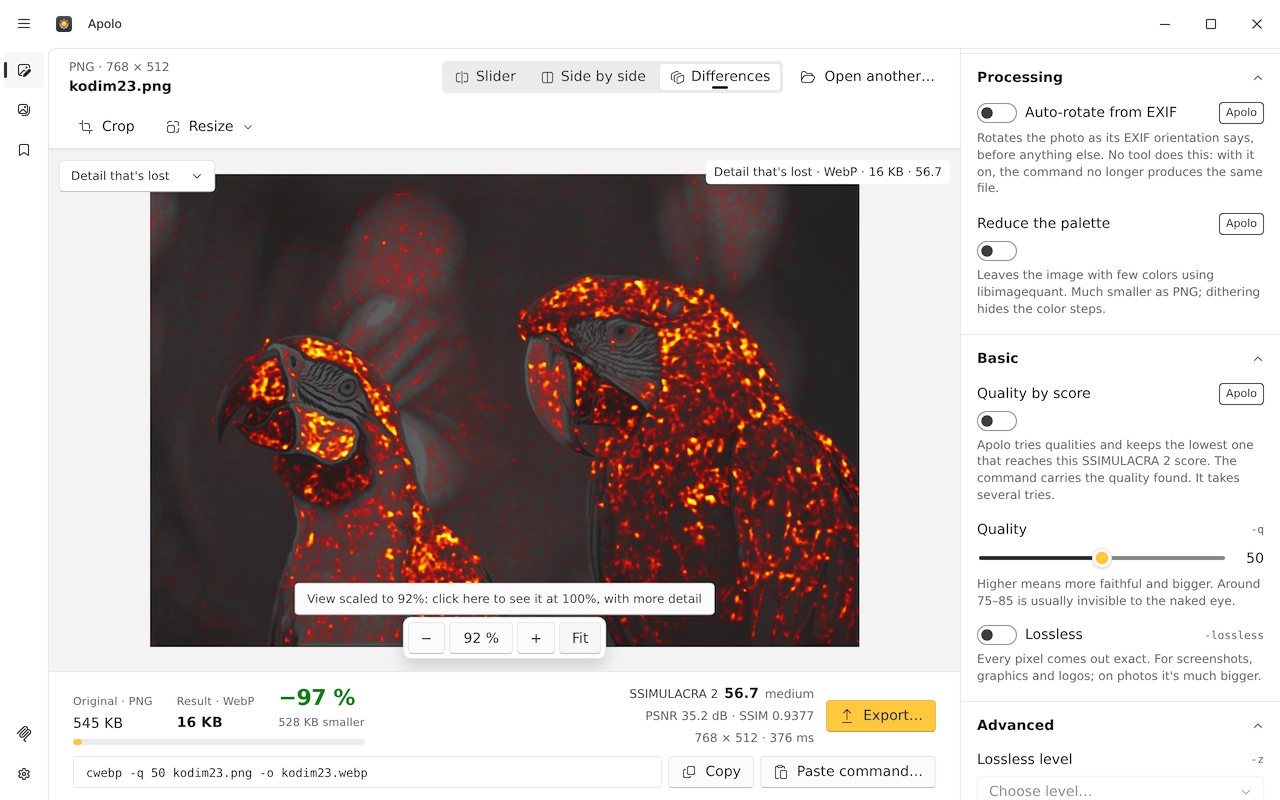Click the Apolo badge beside Auto-rotate
1280x800 pixels.
(1241, 113)
